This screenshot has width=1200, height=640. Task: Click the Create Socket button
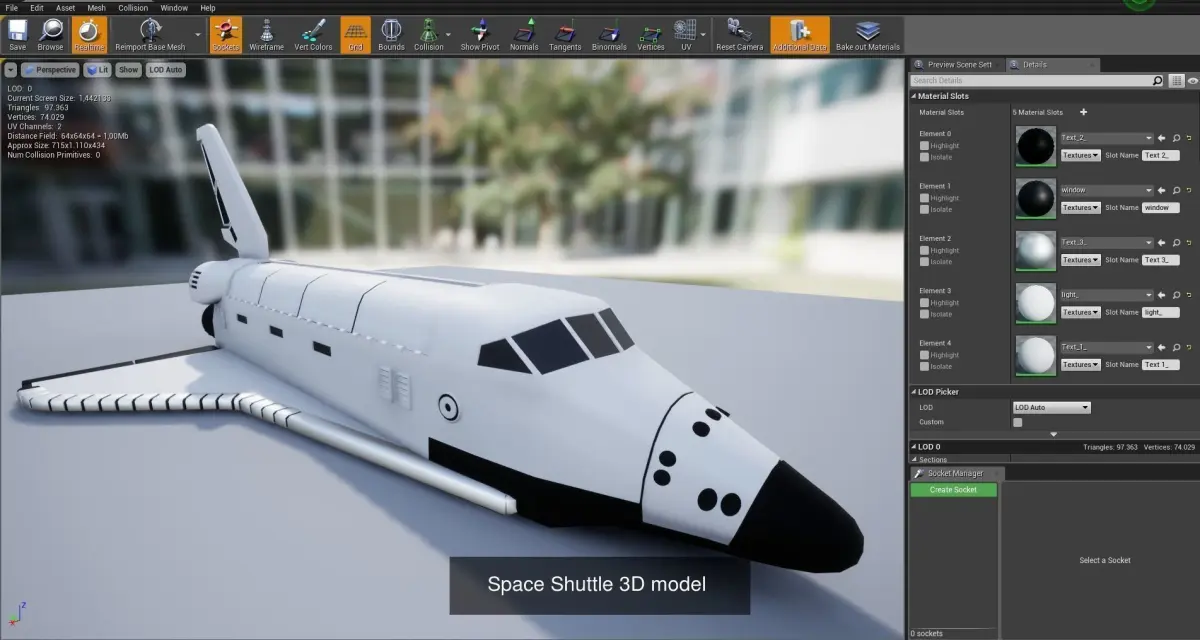click(953, 490)
